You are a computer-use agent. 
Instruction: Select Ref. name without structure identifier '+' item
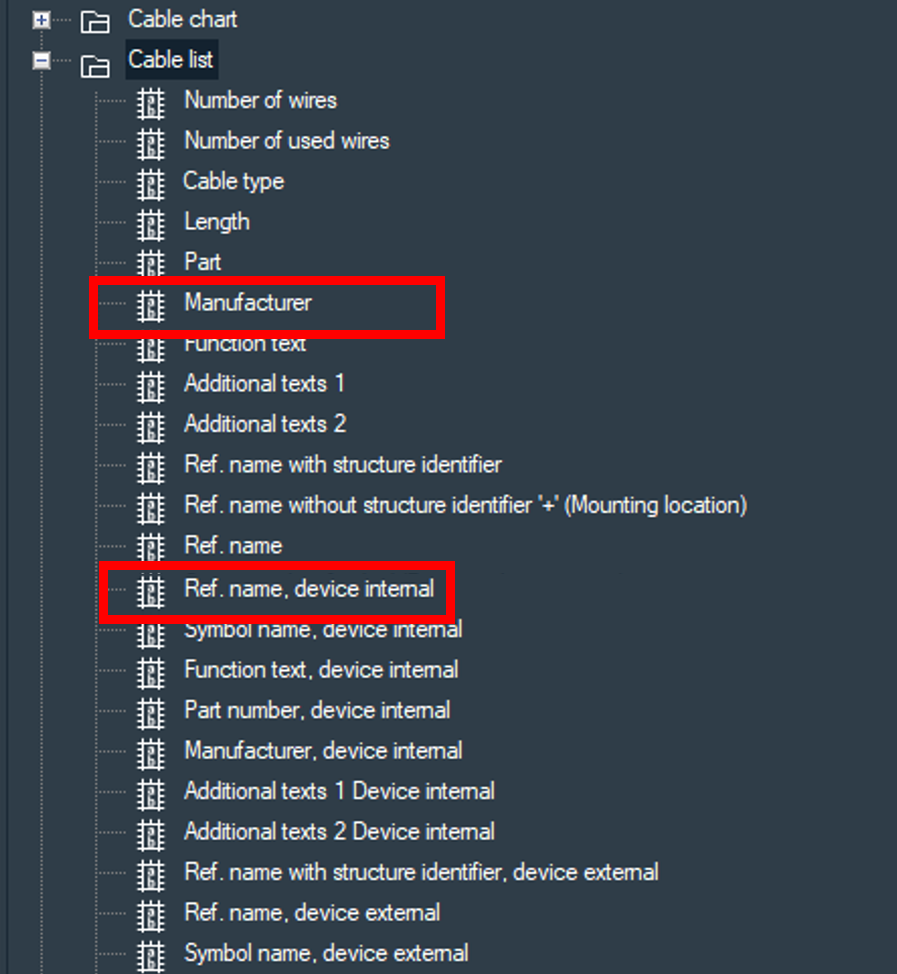[x=465, y=505]
